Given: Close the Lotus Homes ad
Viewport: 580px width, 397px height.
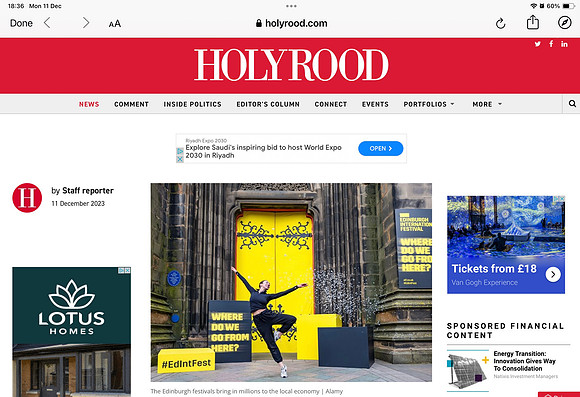Looking at the screenshot, I should 127,270.
